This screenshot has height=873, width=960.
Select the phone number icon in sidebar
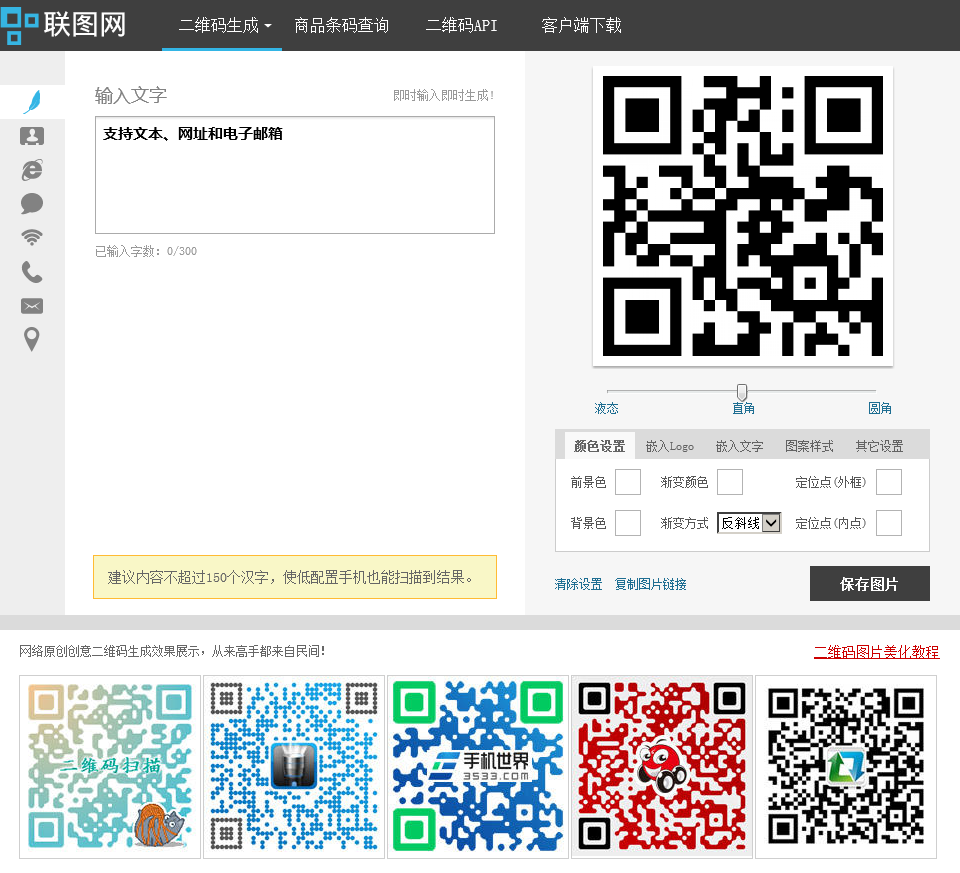32,272
